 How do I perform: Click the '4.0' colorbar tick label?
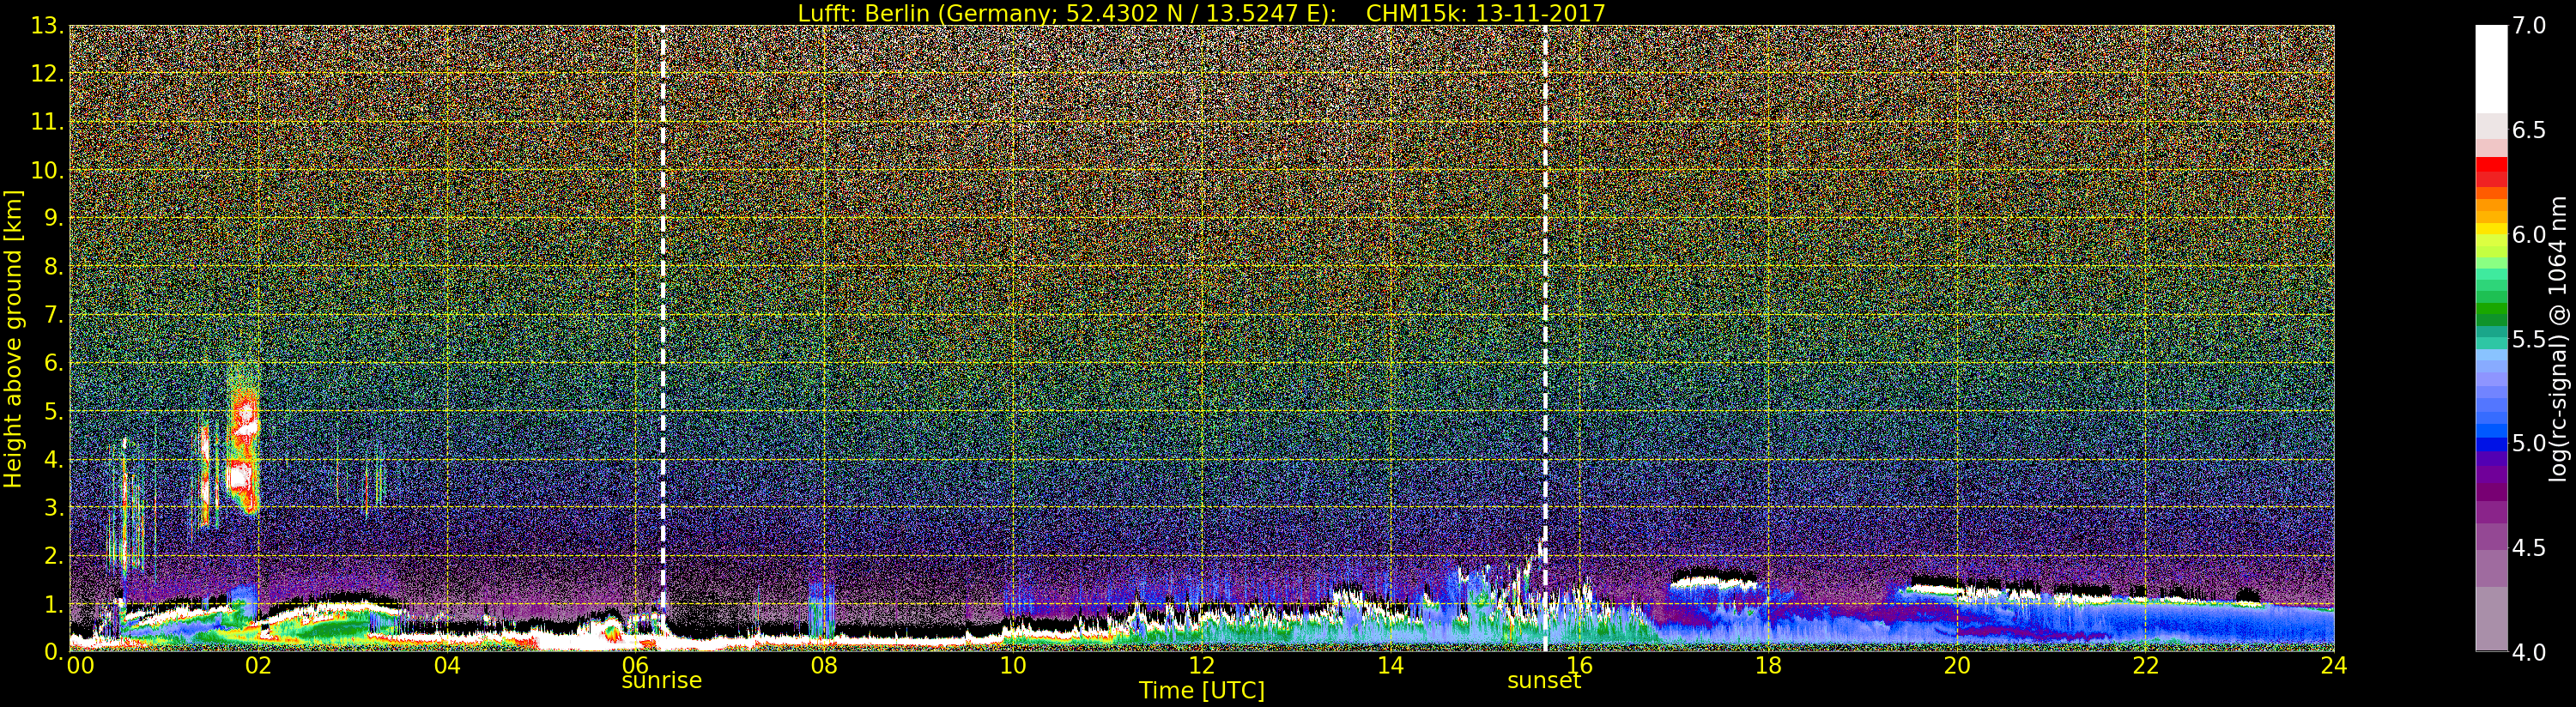click(2529, 652)
